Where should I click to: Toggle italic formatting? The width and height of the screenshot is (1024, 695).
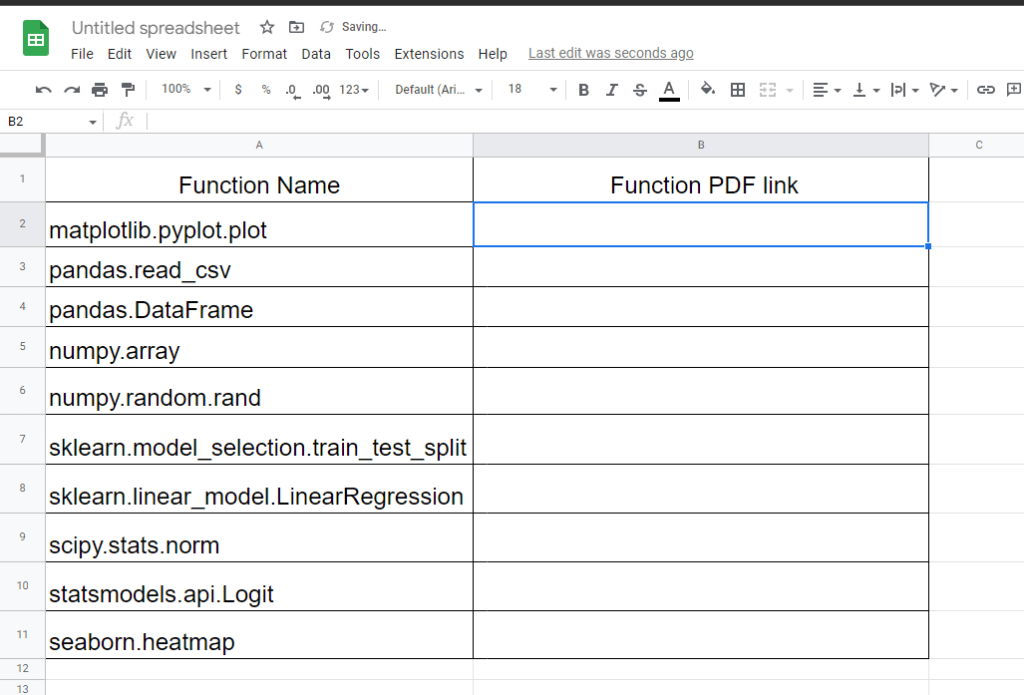point(611,89)
